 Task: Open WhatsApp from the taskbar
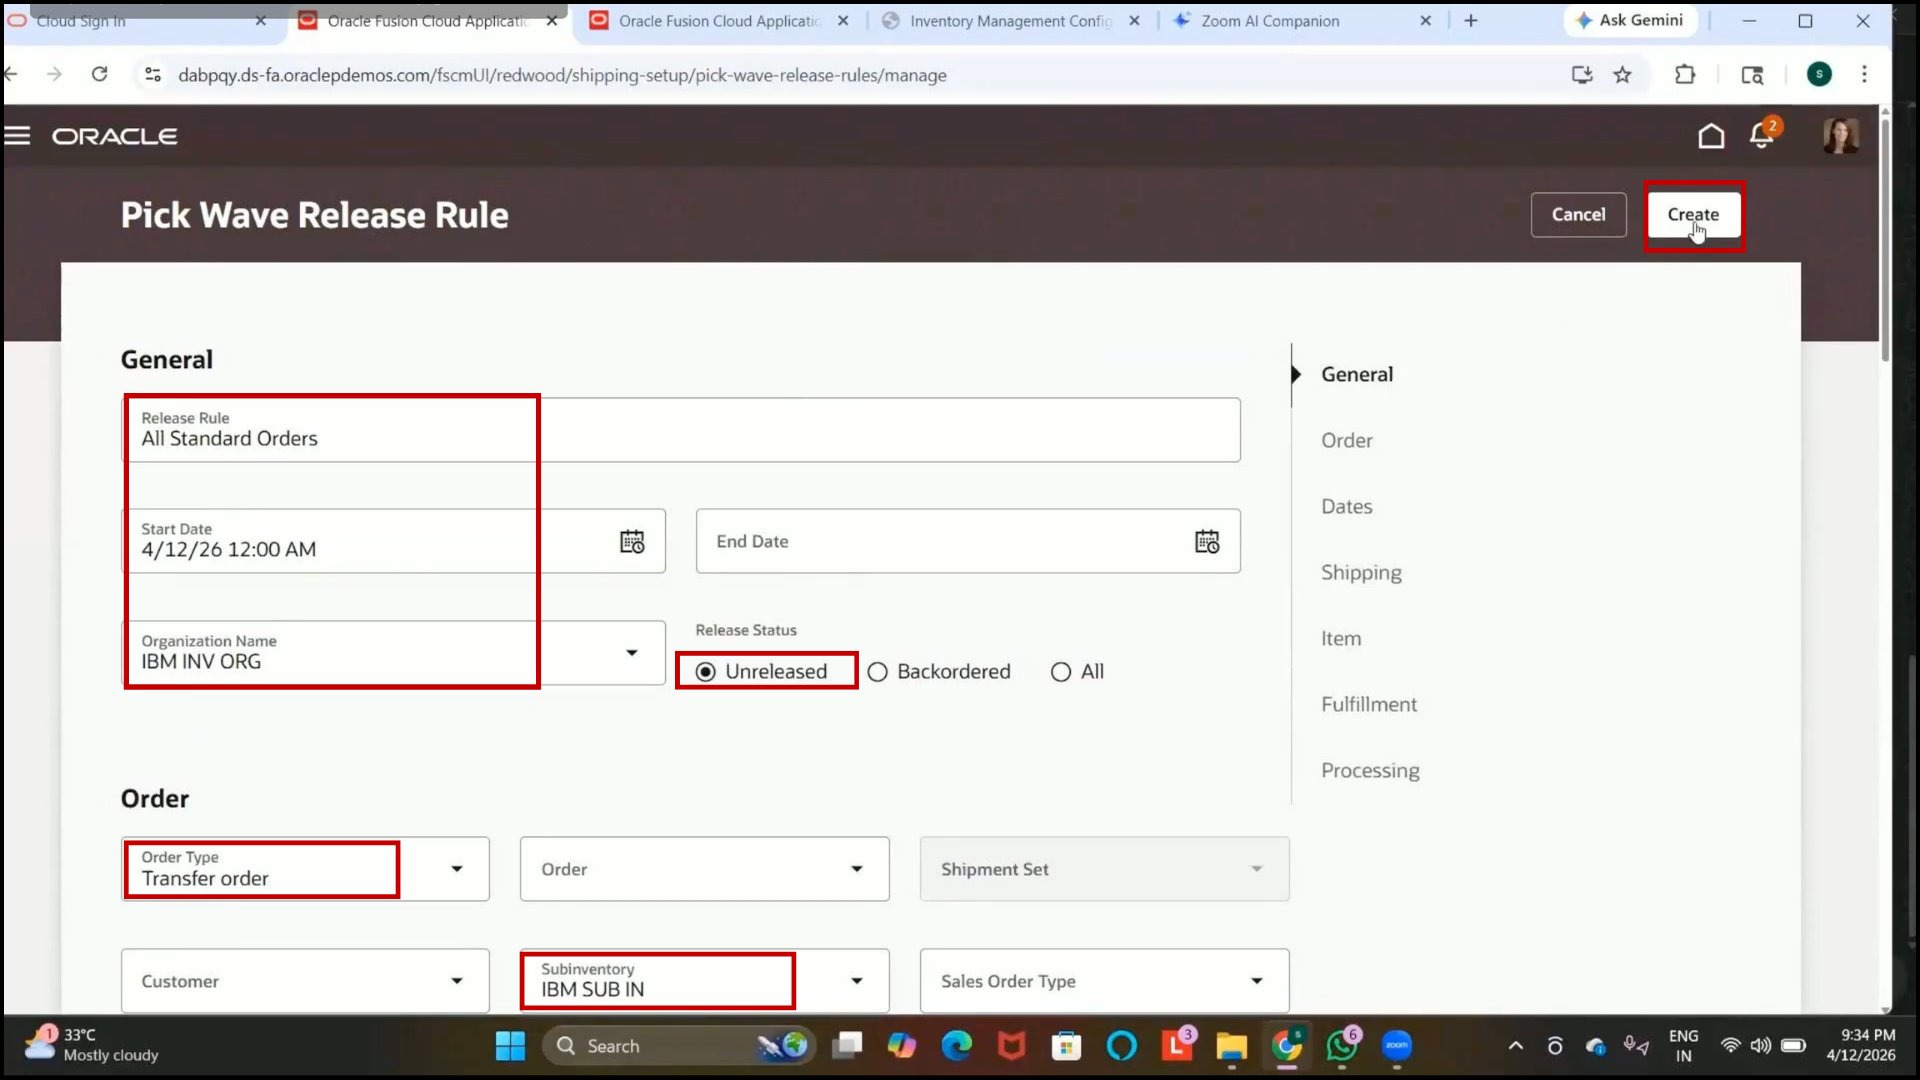1342,1046
